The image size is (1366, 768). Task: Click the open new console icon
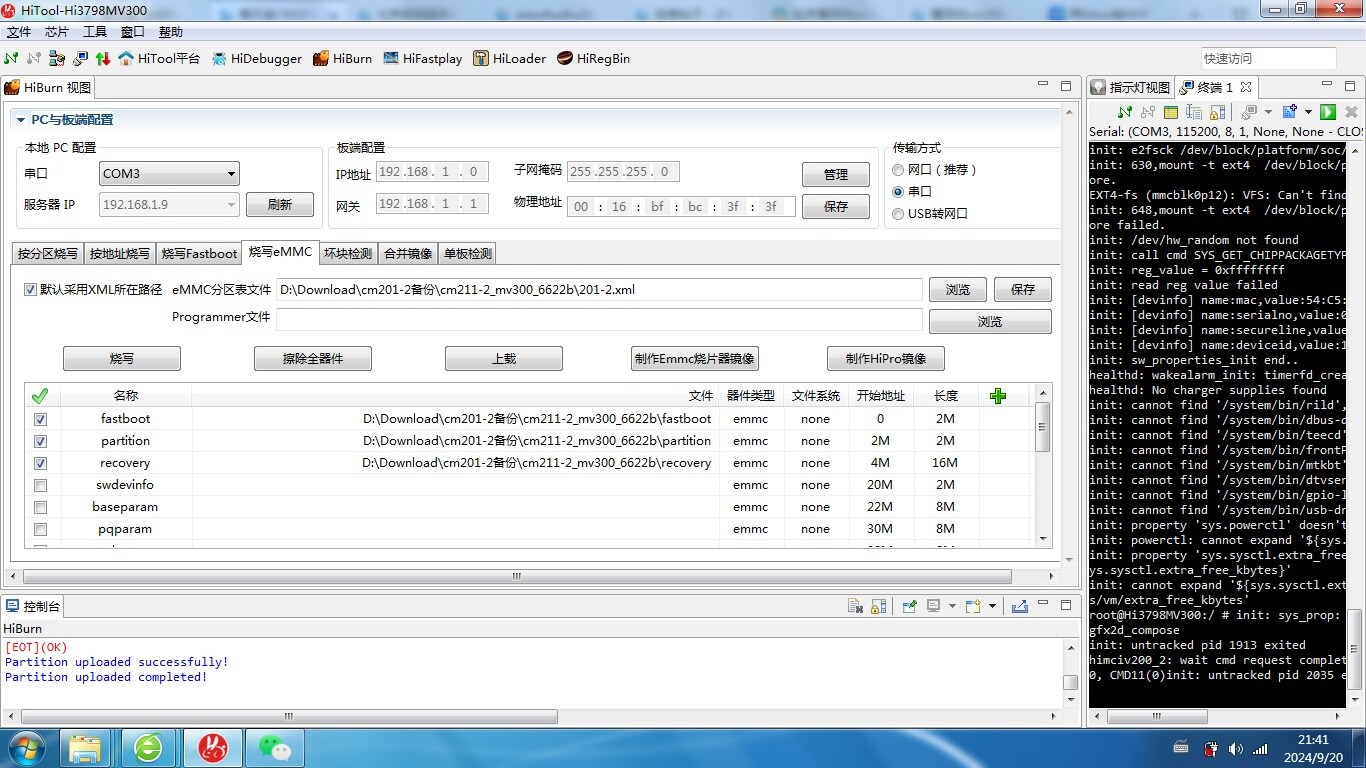973,606
